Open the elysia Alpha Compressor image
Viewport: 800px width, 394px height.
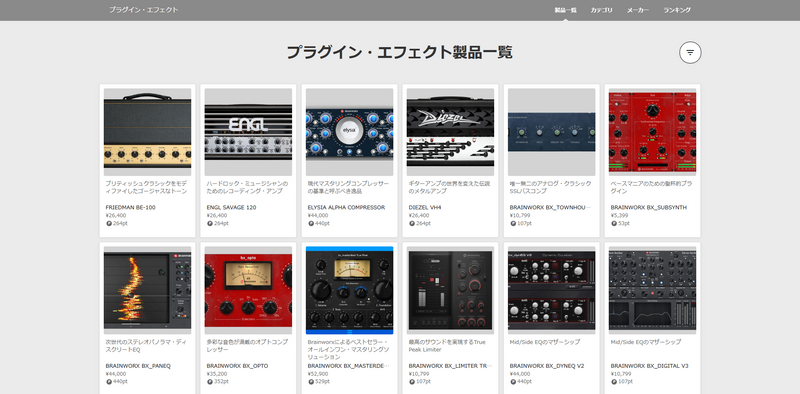tap(349, 132)
